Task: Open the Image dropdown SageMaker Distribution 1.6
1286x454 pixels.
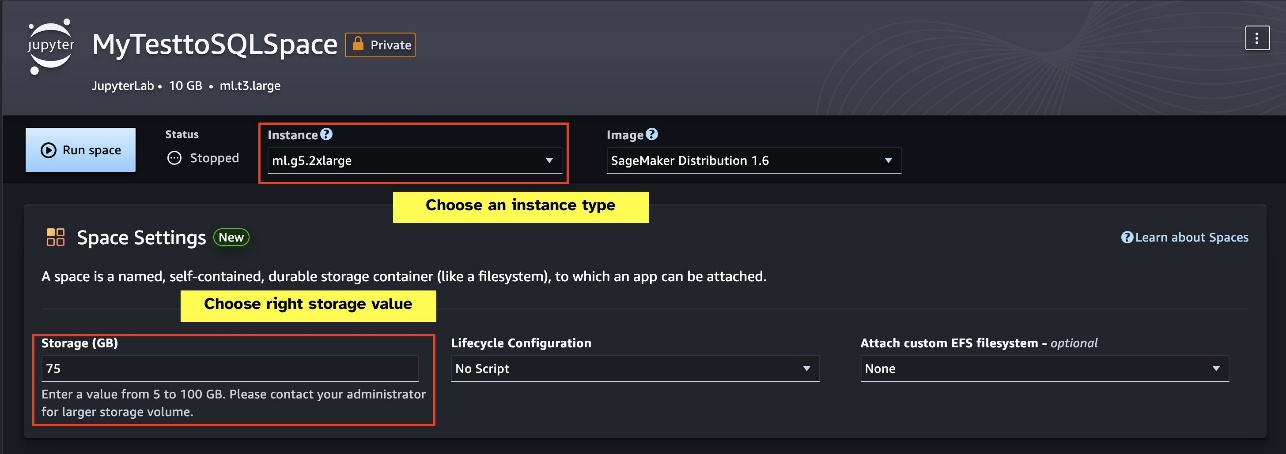Action: tap(753, 160)
